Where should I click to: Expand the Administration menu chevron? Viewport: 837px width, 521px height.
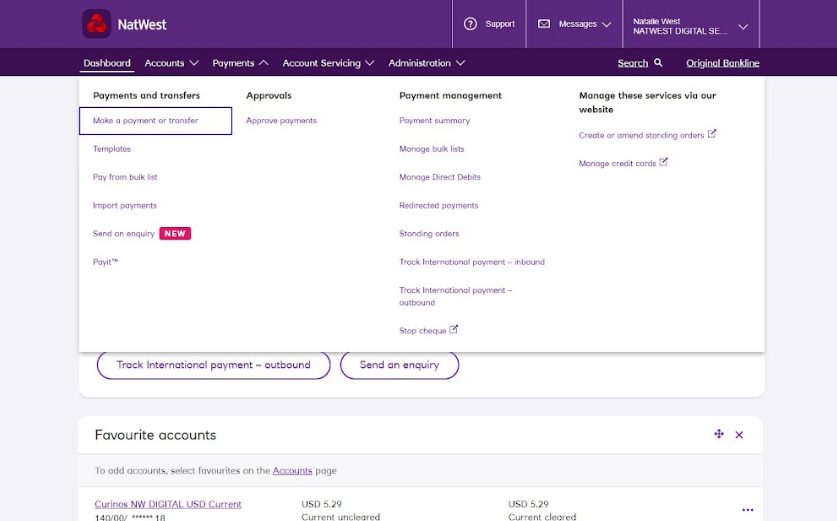(460, 63)
